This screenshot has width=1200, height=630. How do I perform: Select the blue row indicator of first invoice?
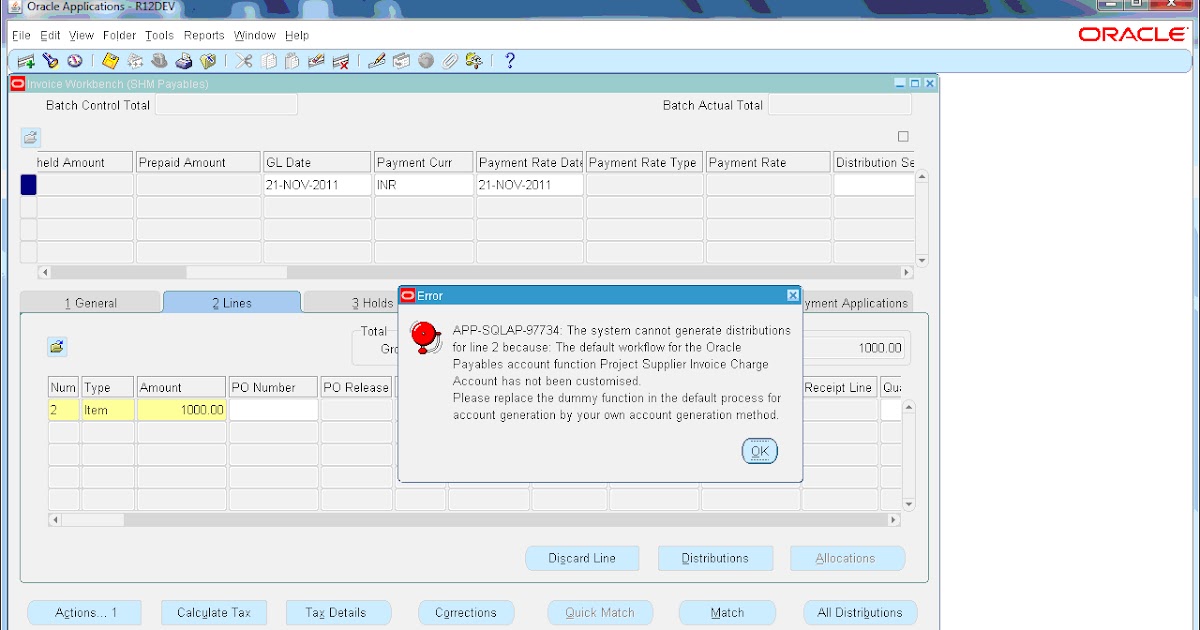(28, 185)
